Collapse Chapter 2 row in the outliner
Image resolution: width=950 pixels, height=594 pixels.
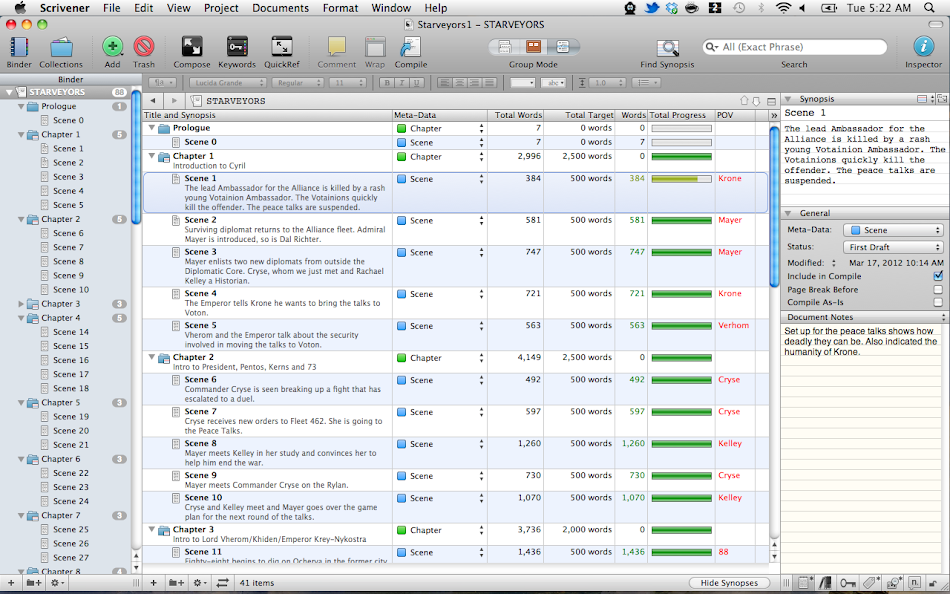tap(152, 357)
